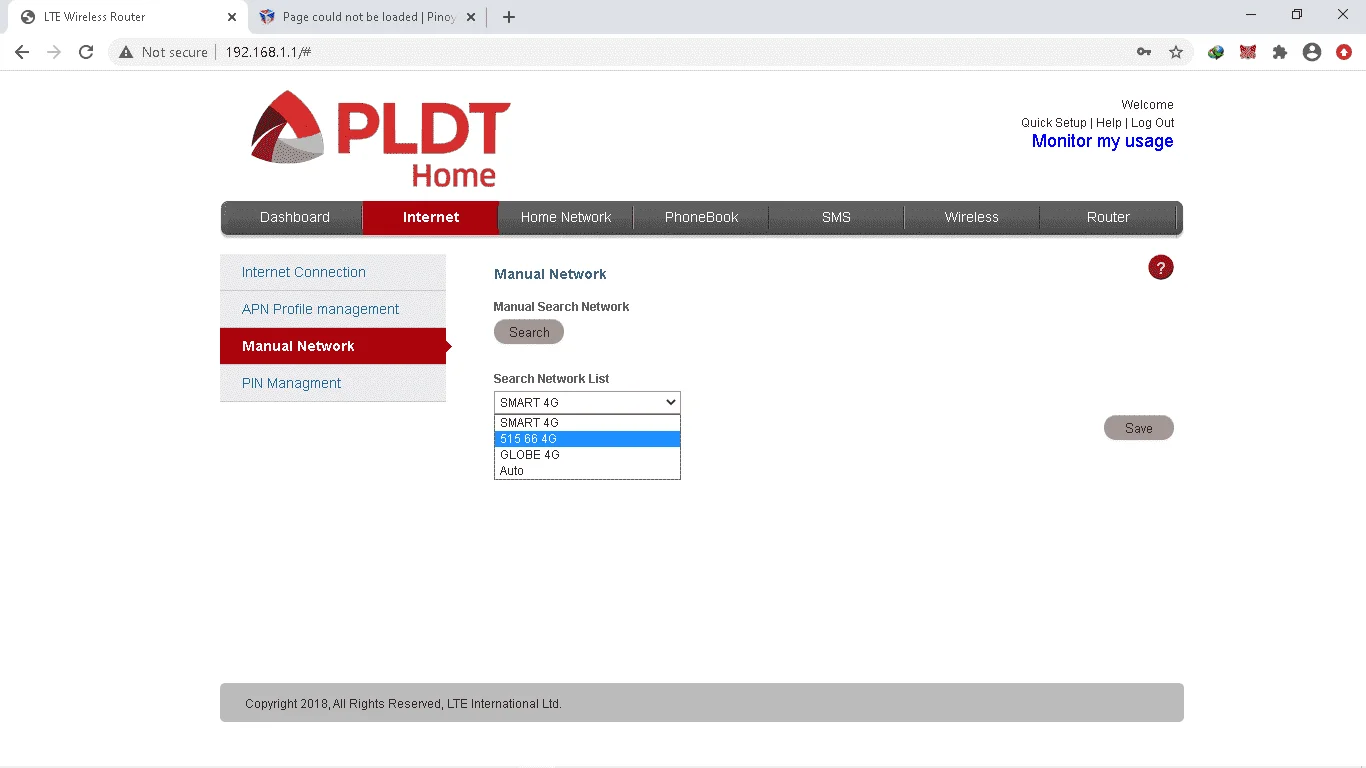
Task: Minimize the Chrome window
Action: (x=1251, y=15)
